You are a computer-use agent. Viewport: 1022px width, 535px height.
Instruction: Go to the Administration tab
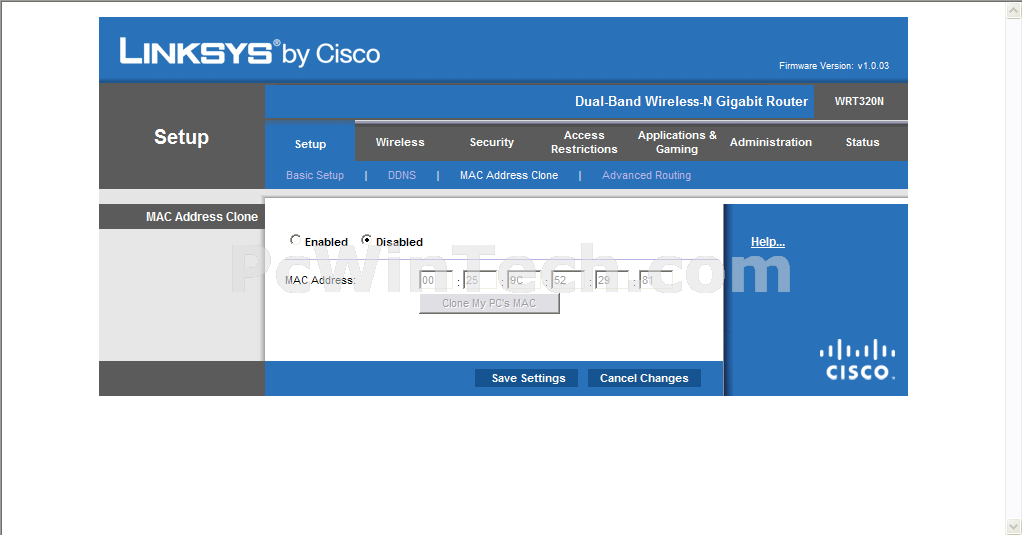[x=770, y=142]
